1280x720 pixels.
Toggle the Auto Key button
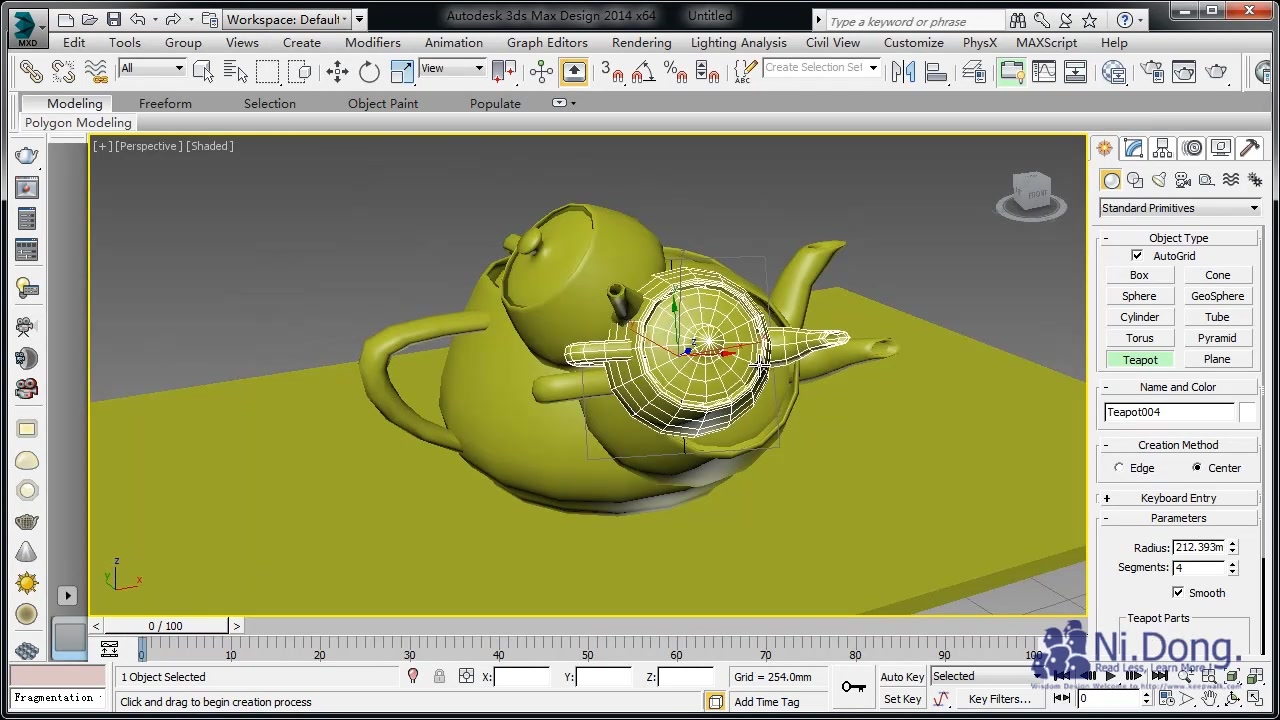902,677
